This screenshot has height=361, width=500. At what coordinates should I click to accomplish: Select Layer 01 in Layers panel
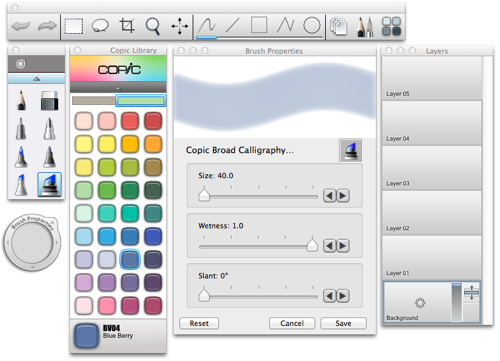pos(432,258)
